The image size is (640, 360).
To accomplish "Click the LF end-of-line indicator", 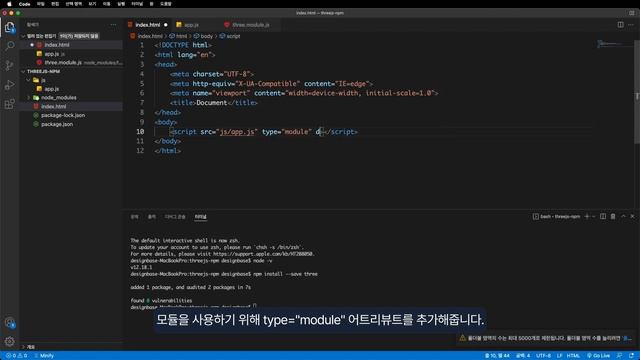I will click(x=559, y=356).
